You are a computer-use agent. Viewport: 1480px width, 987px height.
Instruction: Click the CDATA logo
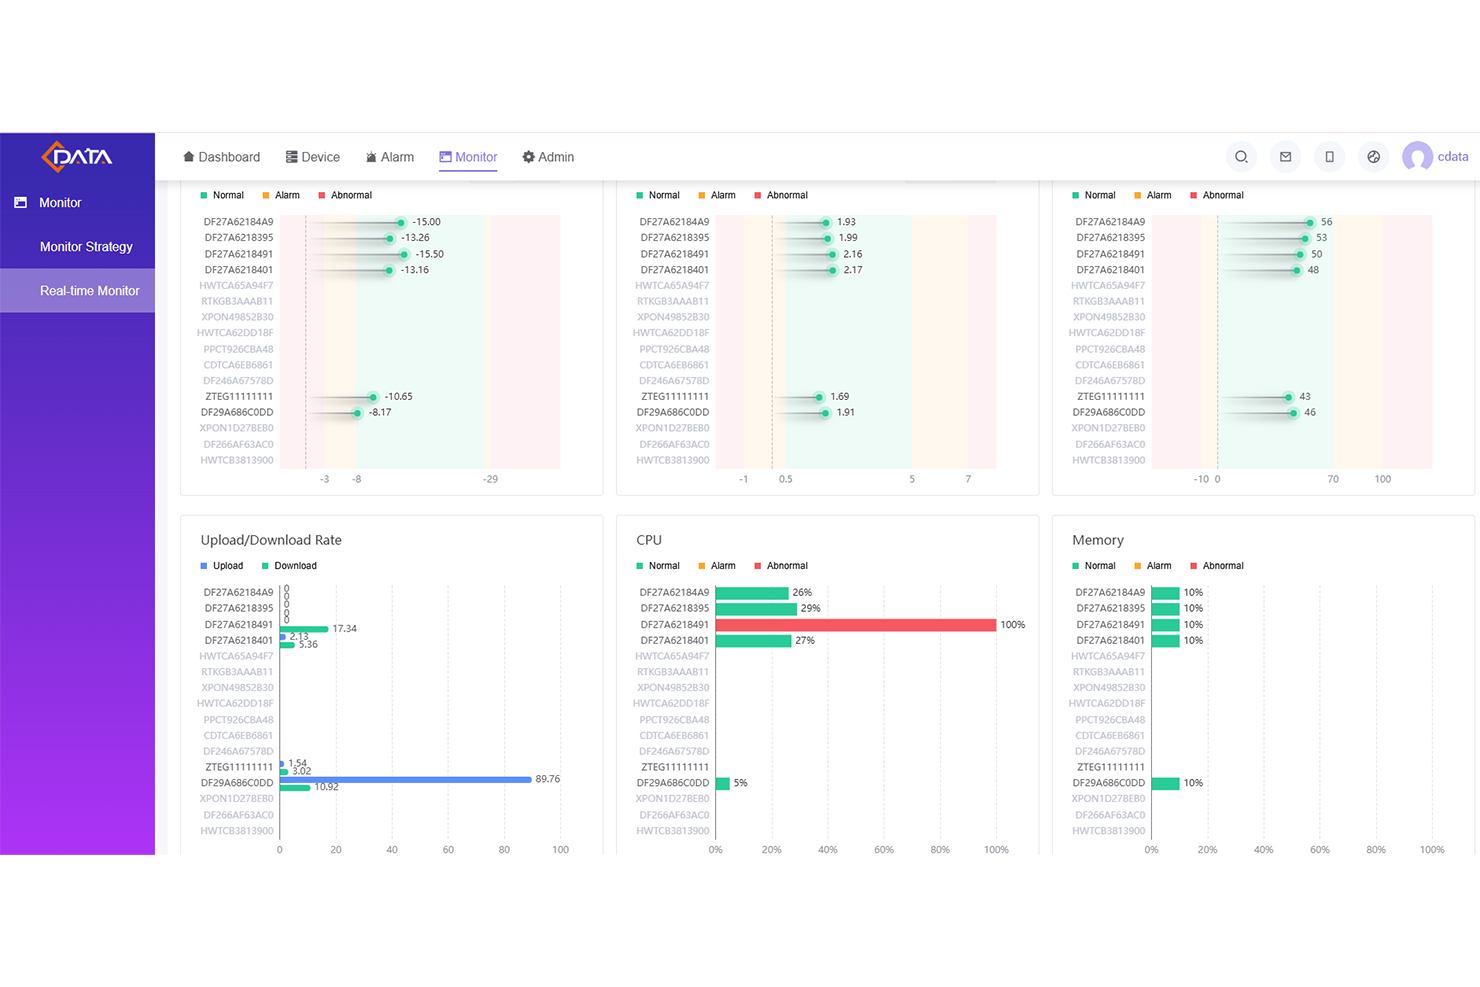click(77, 156)
